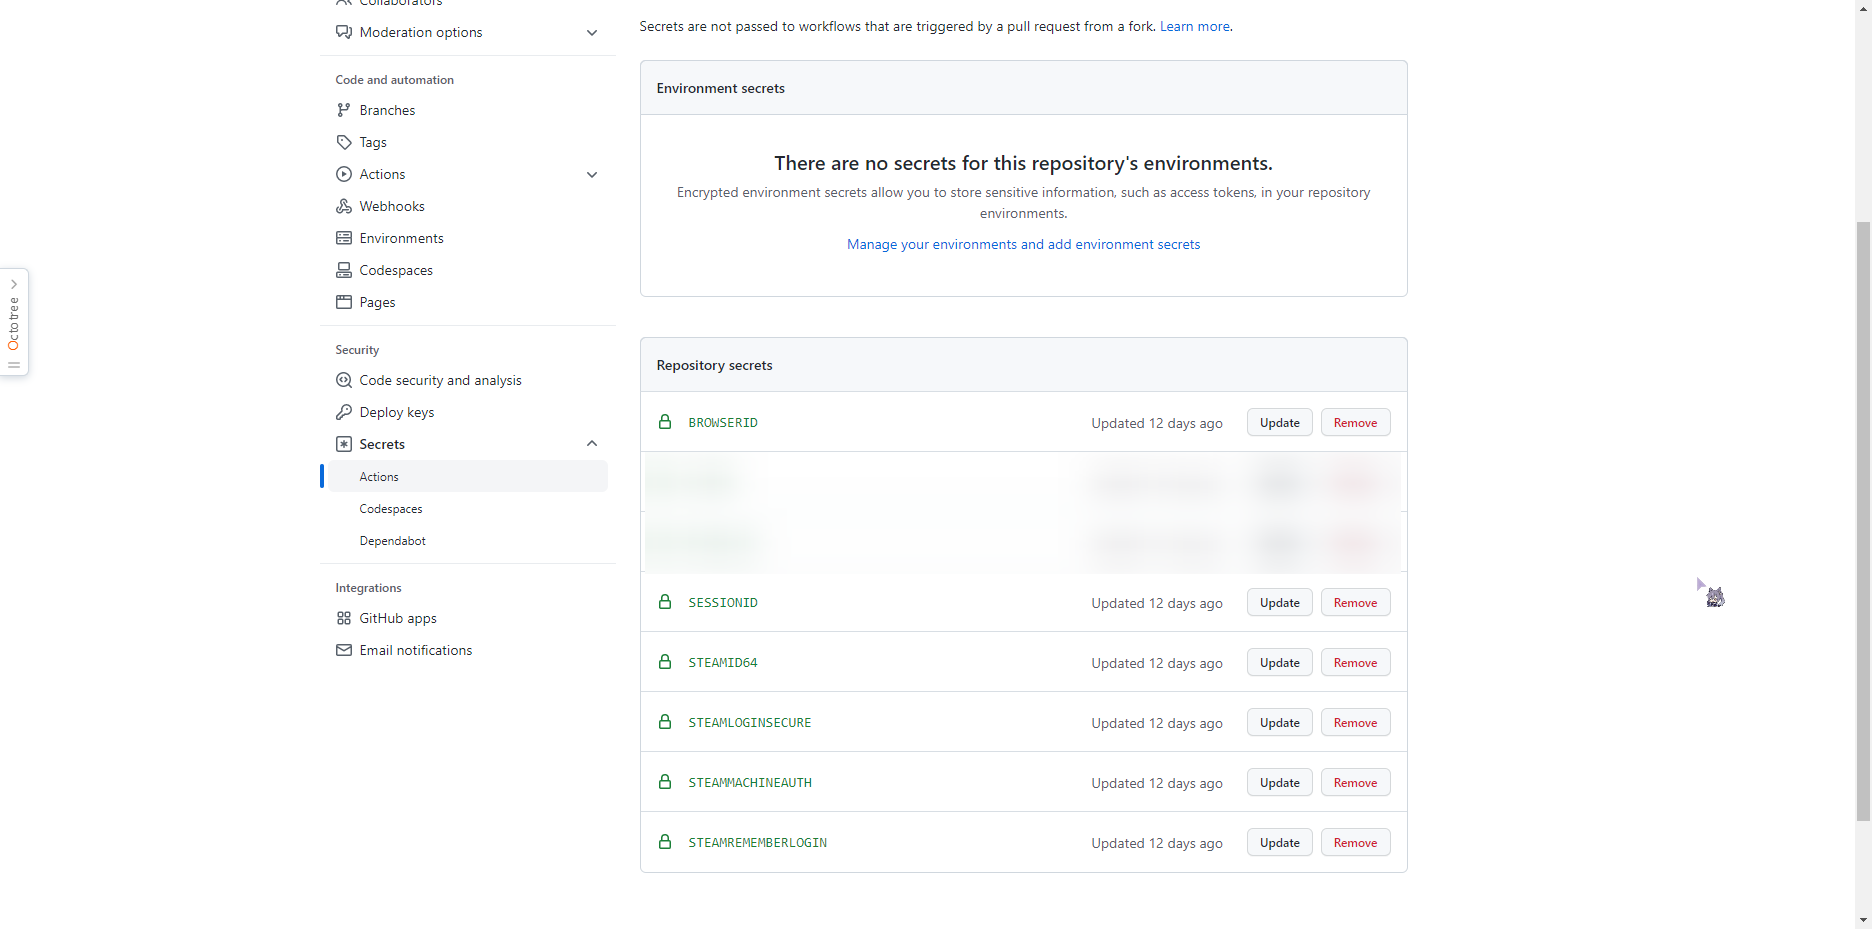Expand the Moderation options chevron
Viewport: 1872px width, 929px height.
[x=592, y=33]
